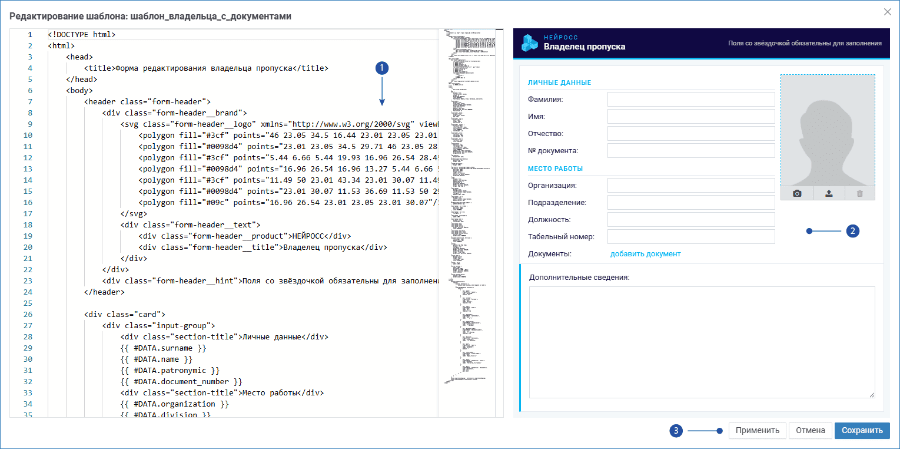Screen dimensions: 900x449
Task: Click the Отмена button
Action: (810, 430)
